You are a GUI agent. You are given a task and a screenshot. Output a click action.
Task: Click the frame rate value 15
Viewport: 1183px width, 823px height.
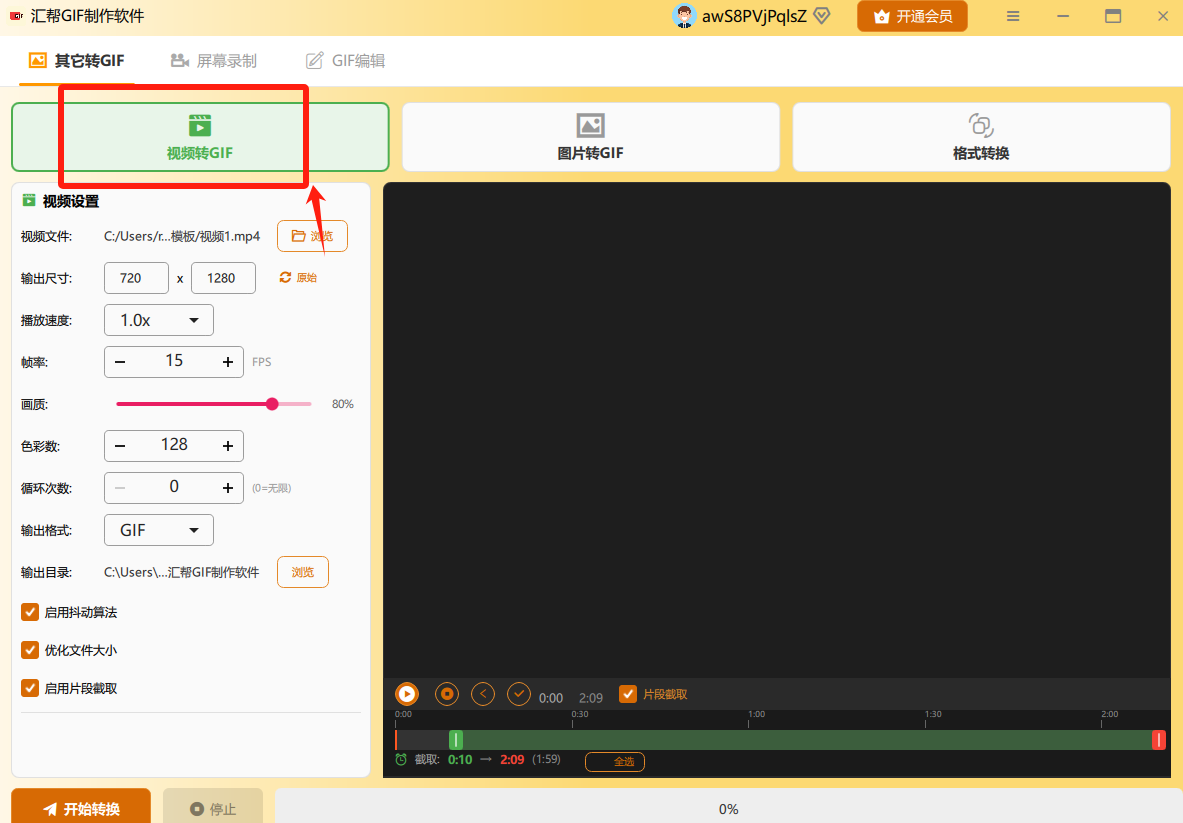tap(174, 361)
